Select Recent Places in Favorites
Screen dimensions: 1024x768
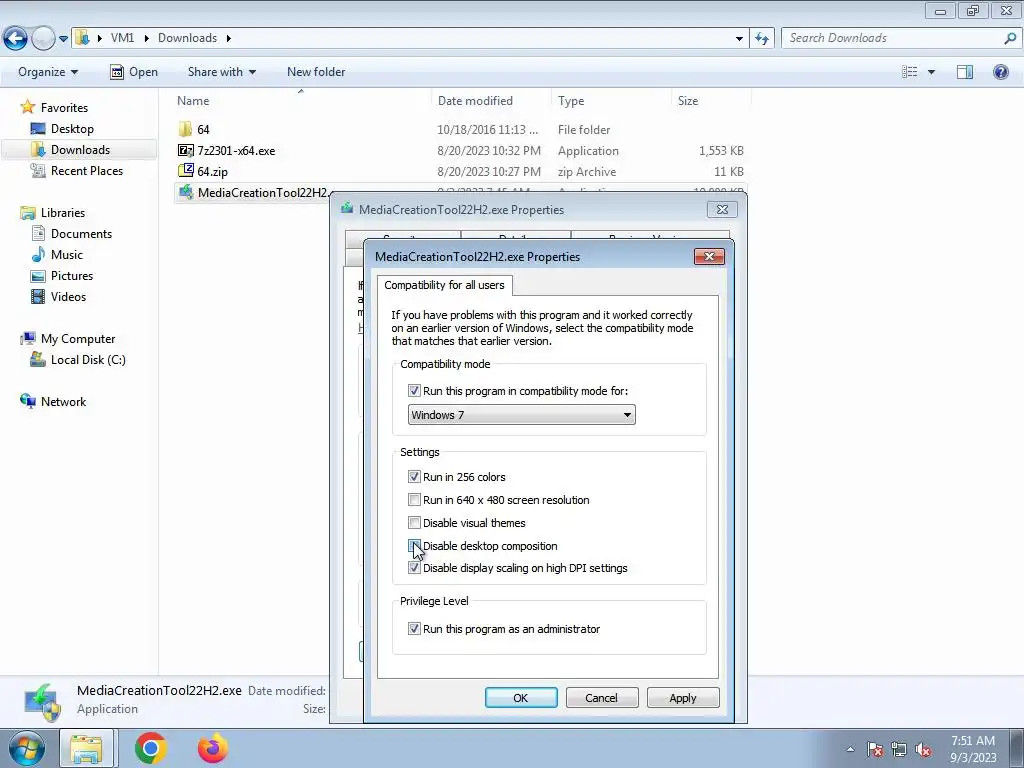(86, 170)
